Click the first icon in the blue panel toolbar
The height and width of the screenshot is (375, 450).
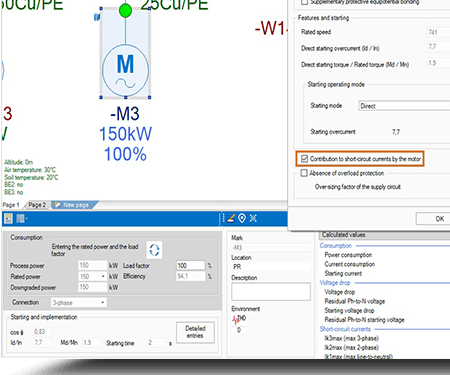[8, 218]
